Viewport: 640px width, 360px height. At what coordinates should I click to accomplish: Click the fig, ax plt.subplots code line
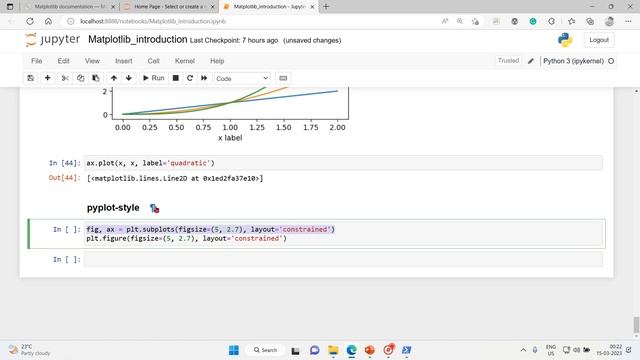[x=210, y=229]
